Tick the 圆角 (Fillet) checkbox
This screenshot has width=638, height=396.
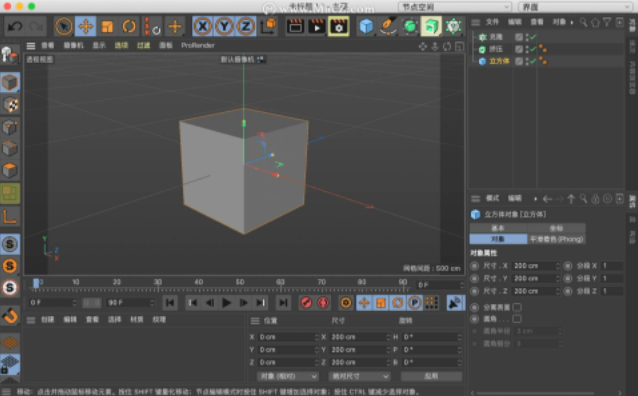tap(517, 319)
